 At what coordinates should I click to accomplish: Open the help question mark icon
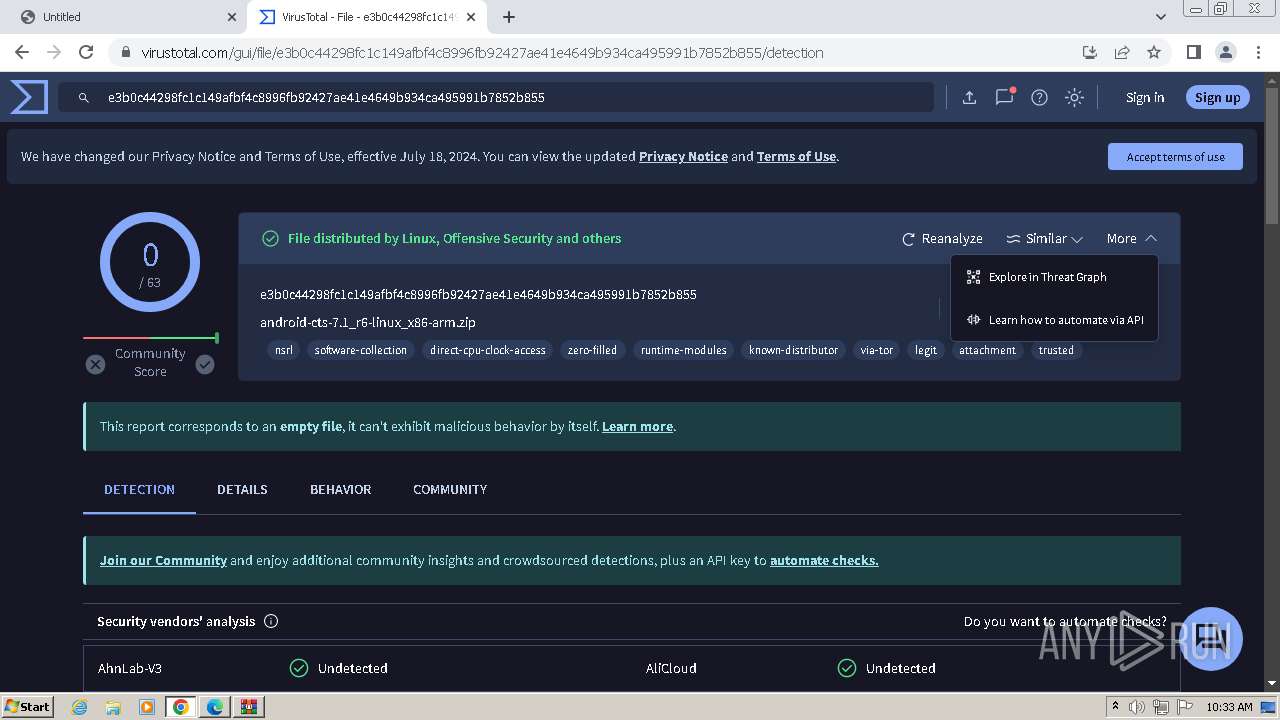1039,97
